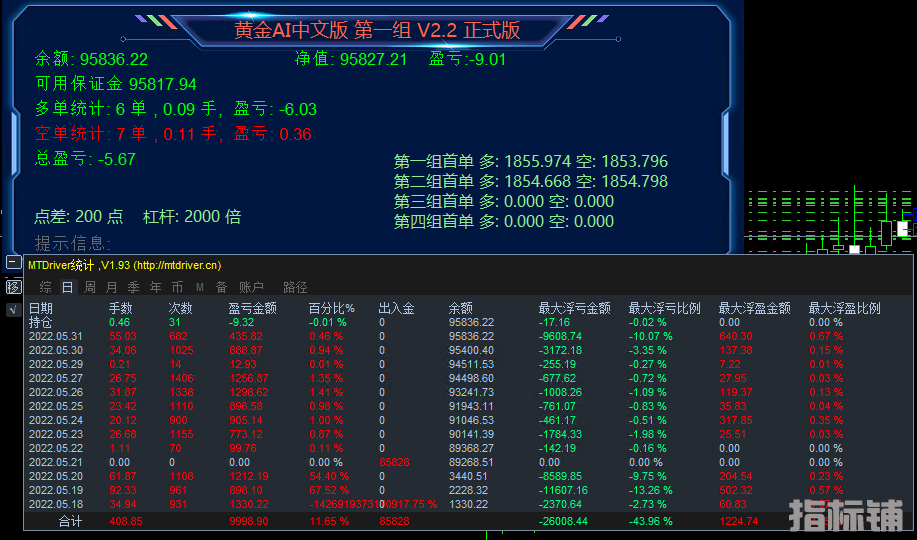Switch to the 账户 account tab

251,287
